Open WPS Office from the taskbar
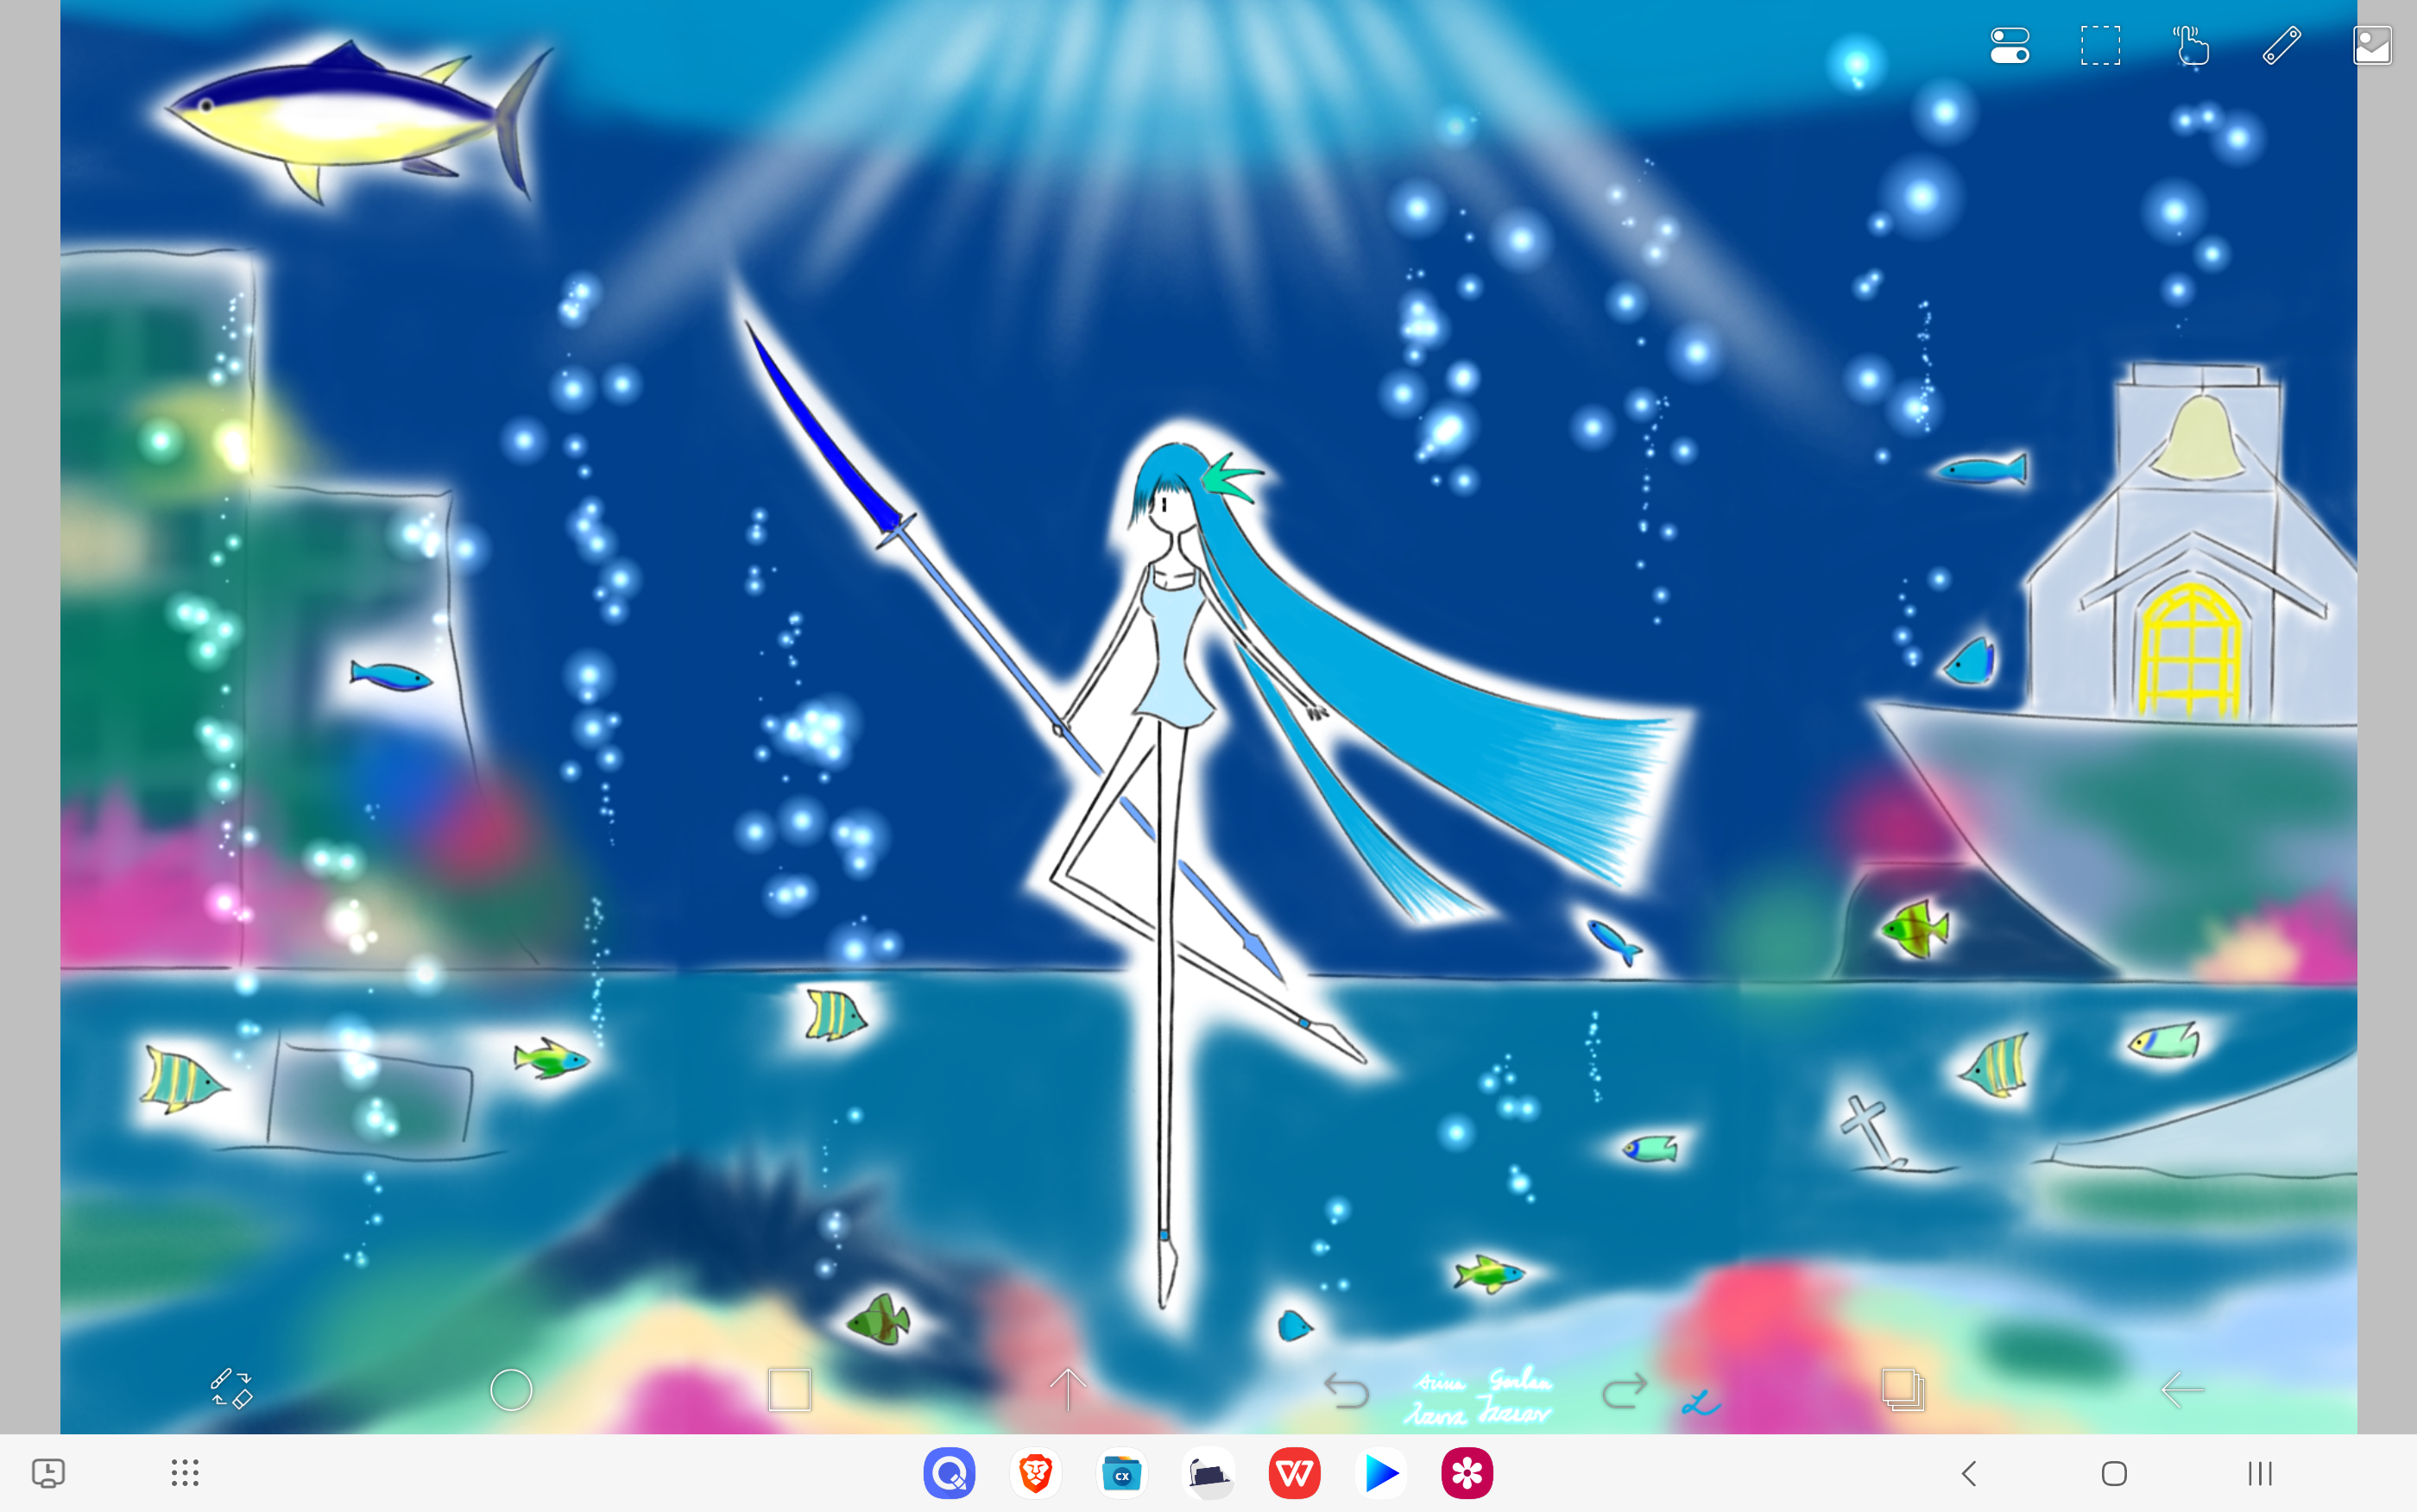 pyautogui.click(x=1294, y=1473)
